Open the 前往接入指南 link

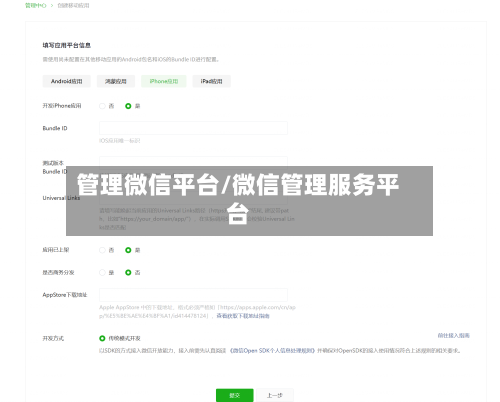(454, 335)
